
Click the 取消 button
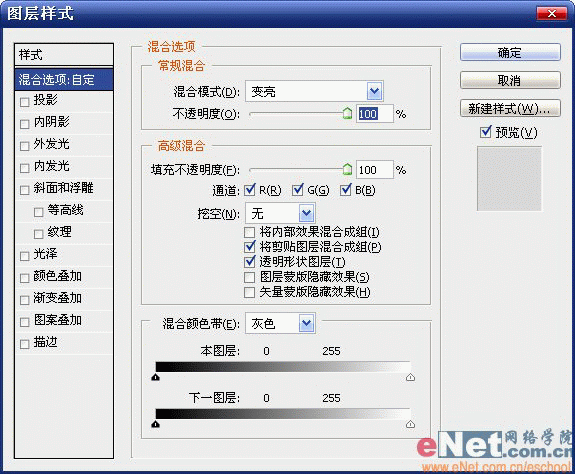(x=510, y=80)
